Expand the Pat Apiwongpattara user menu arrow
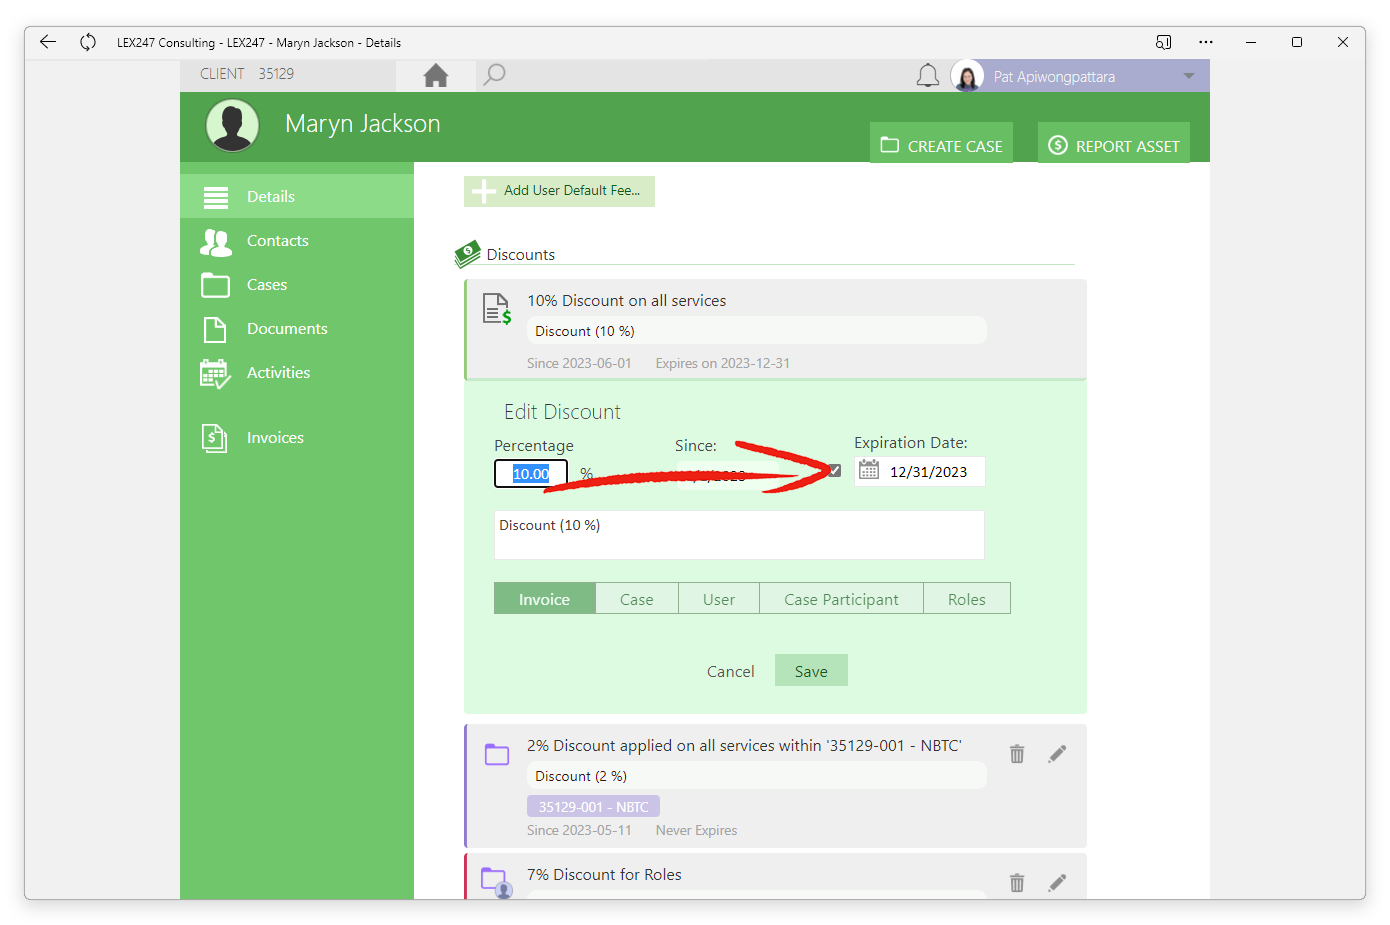This screenshot has height=925, width=1390. pos(1189,76)
